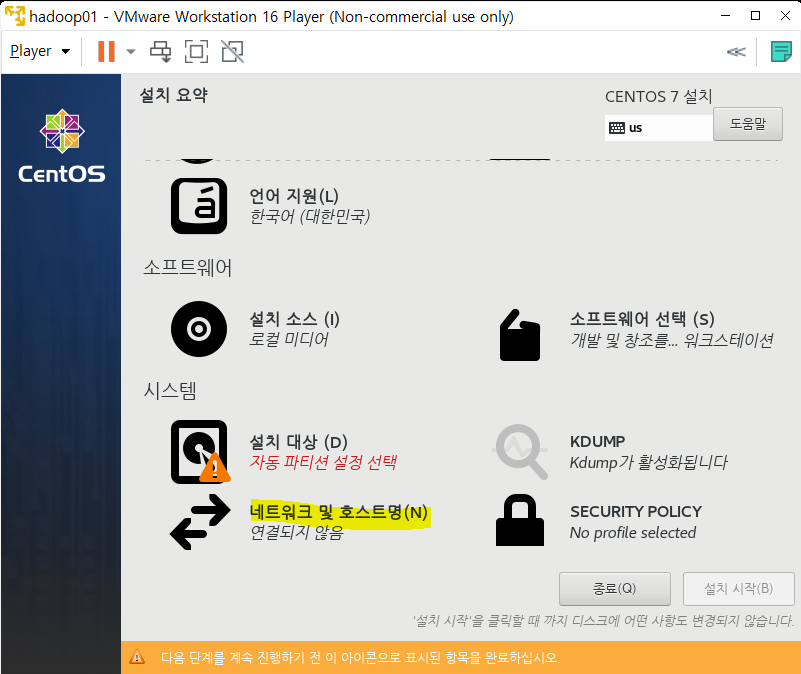Screen dimensions: 801x674
Task: Open 네트워크 및 호스트명(N) settings
Action: (339, 512)
